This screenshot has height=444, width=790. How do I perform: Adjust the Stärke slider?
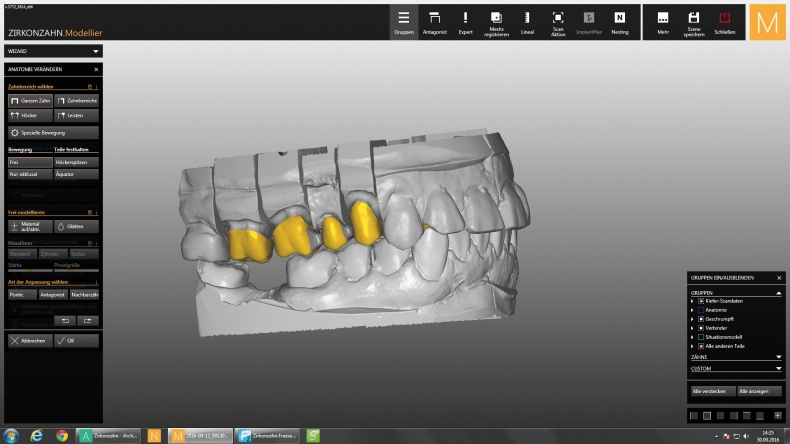[30, 271]
